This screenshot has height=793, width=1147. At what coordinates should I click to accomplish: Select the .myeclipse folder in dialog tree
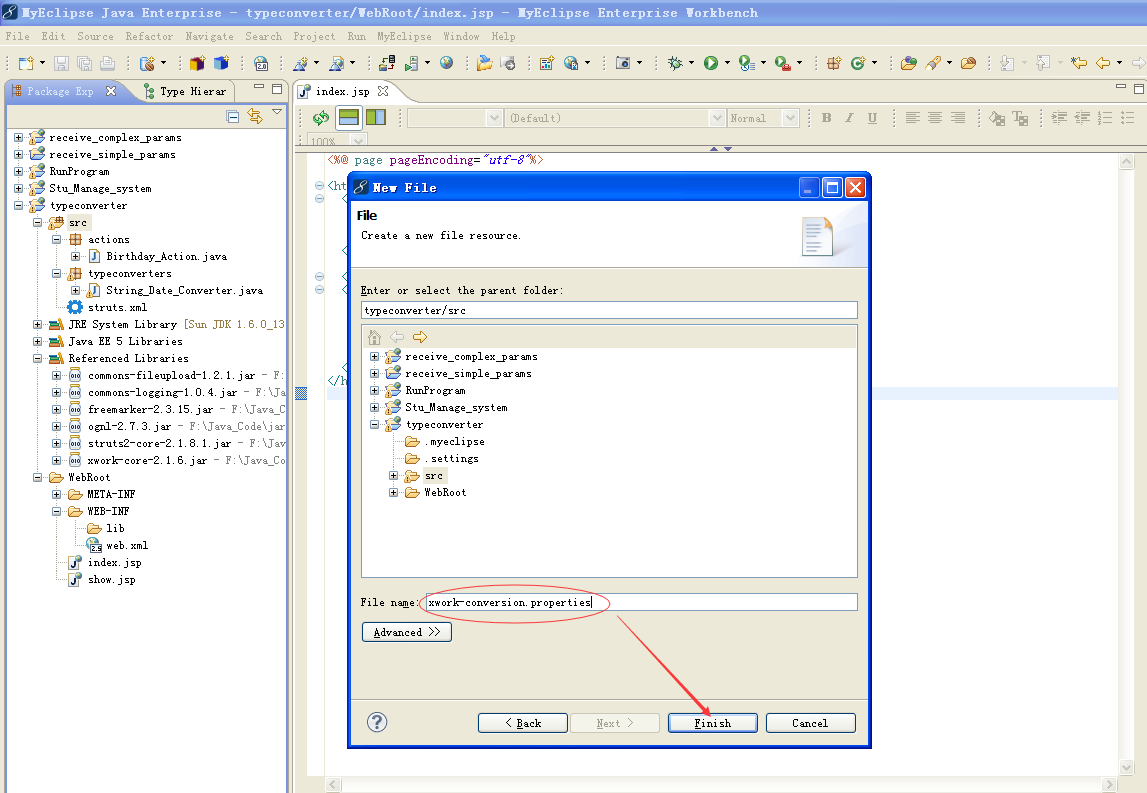[454, 442]
